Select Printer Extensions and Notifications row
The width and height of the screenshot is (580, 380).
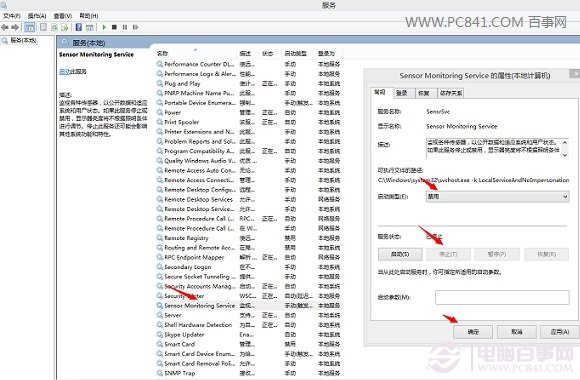249,132
